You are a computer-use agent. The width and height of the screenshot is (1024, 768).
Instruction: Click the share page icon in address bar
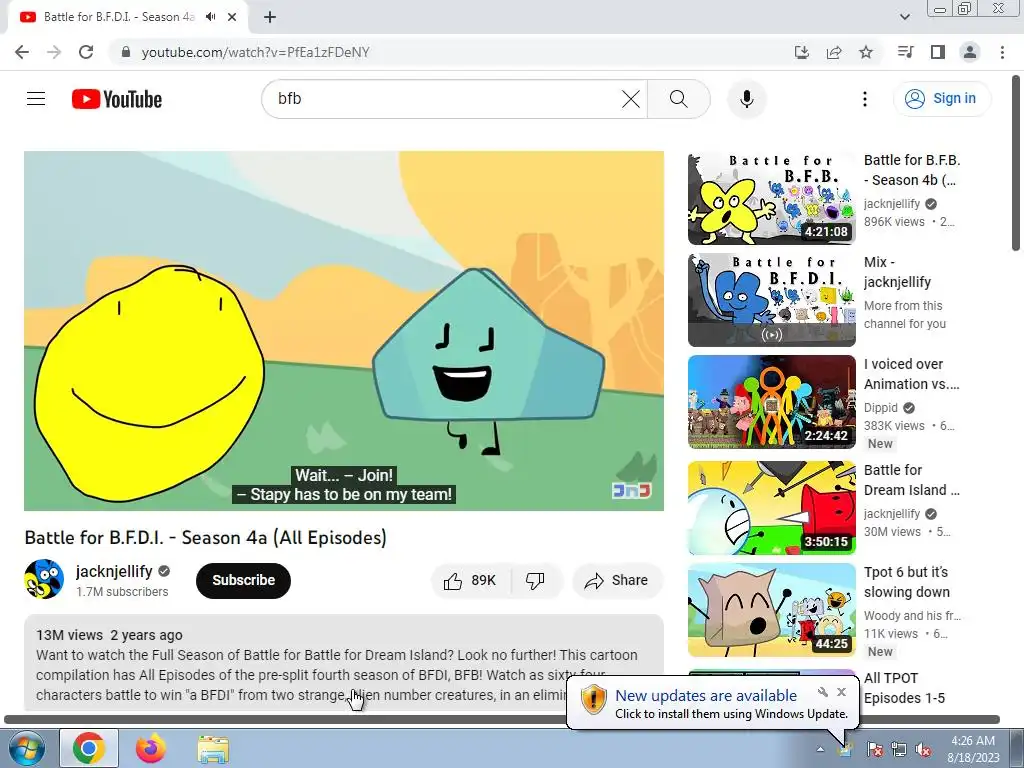[x=834, y=52]
